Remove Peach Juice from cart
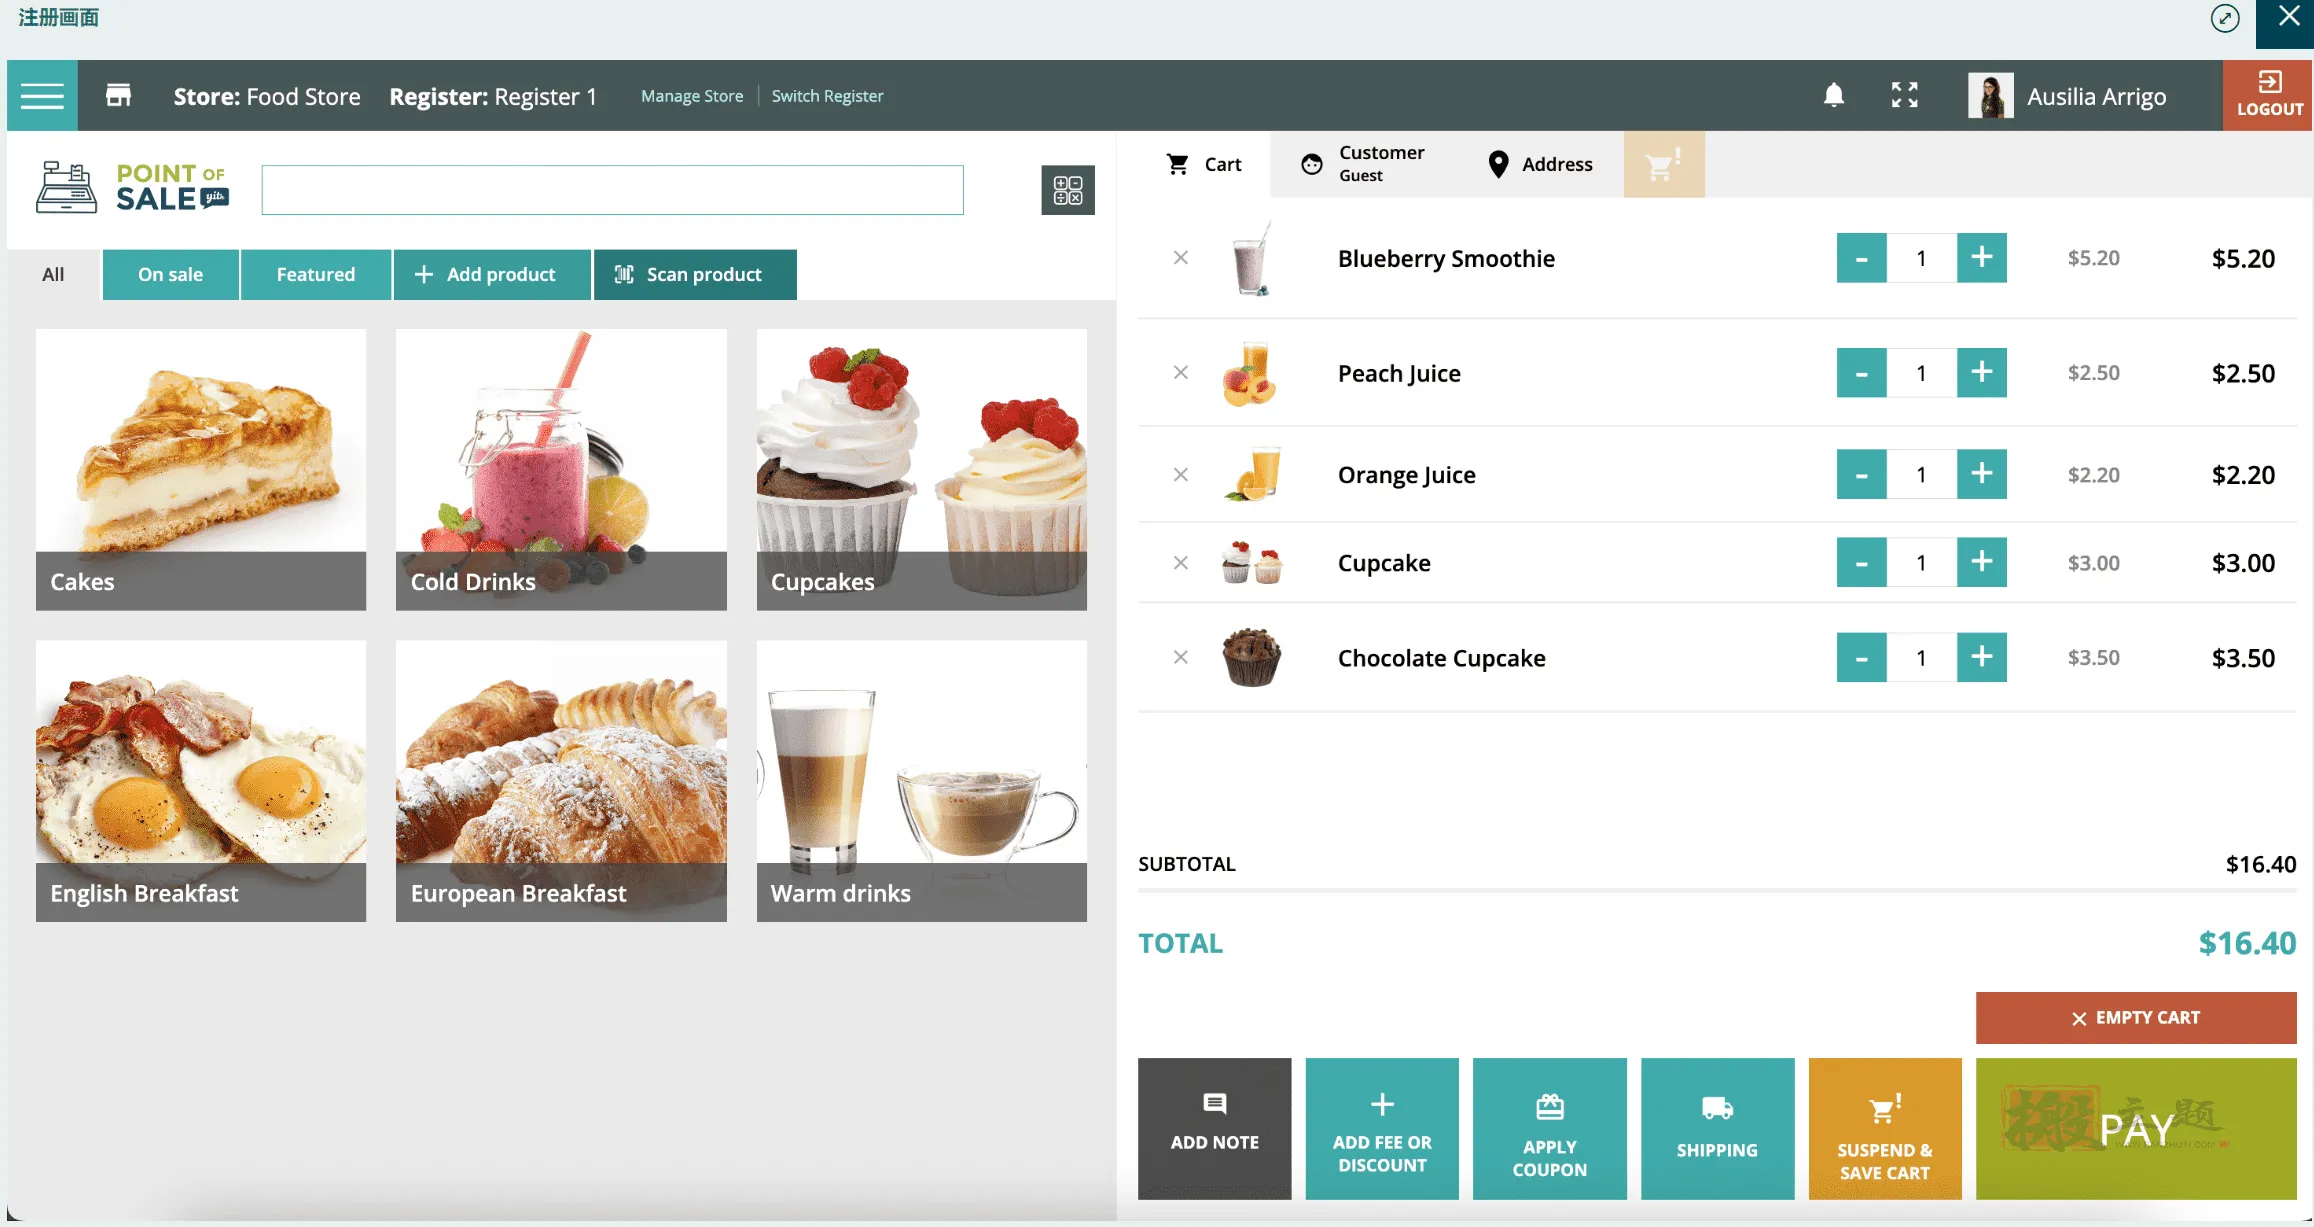Viewport: 2314px width, 1227px height. pos(1181,373)
